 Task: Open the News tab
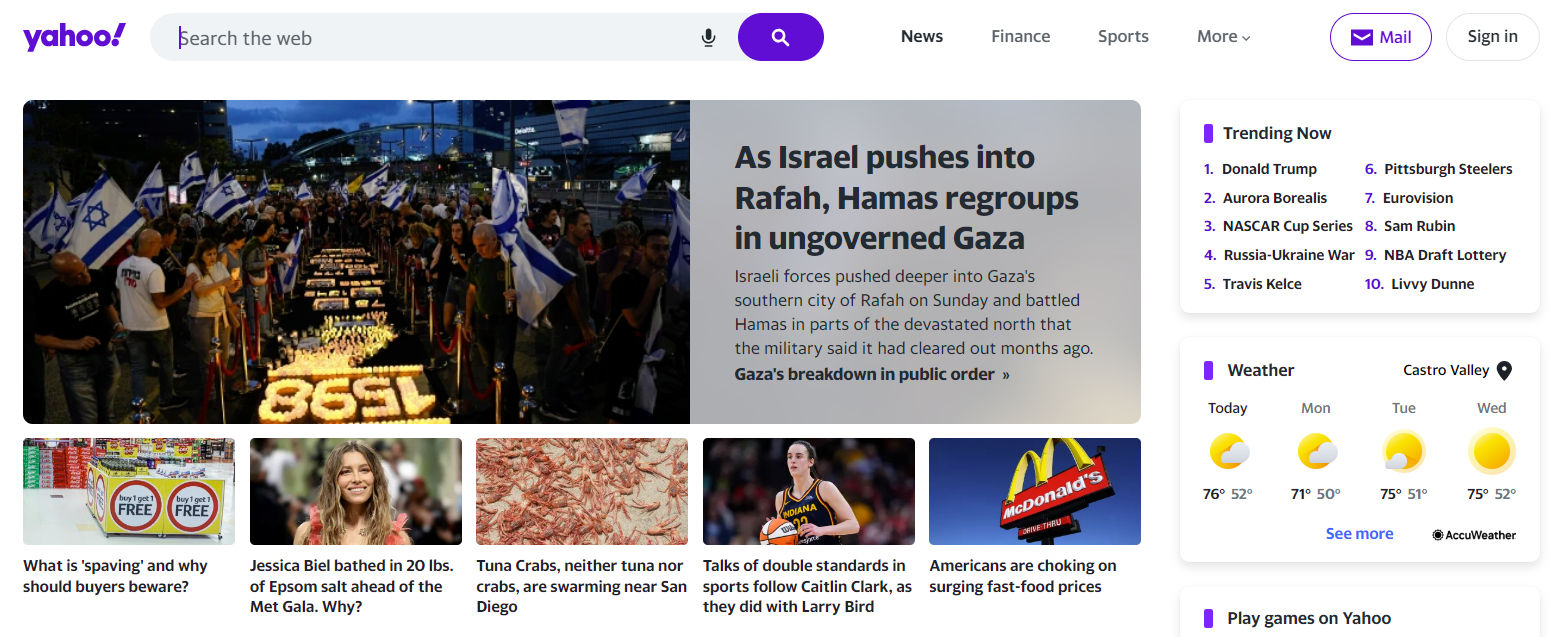click(x=922, y=37)
